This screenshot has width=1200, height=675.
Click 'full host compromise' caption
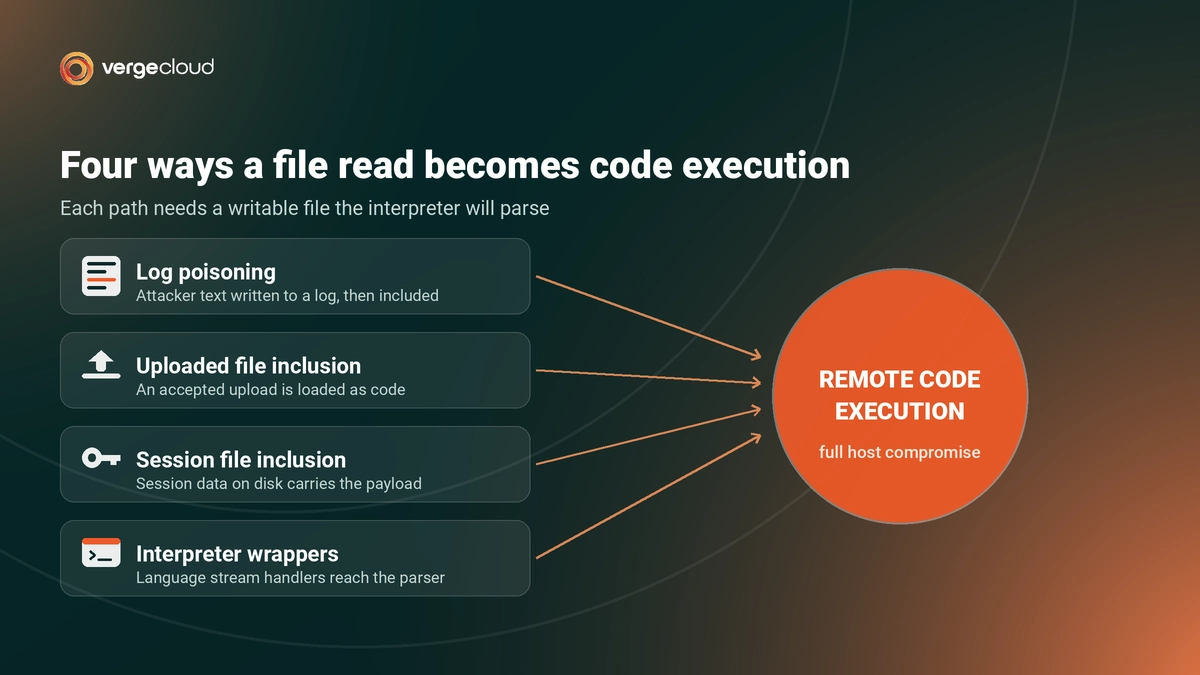click(x=900, y=452)
